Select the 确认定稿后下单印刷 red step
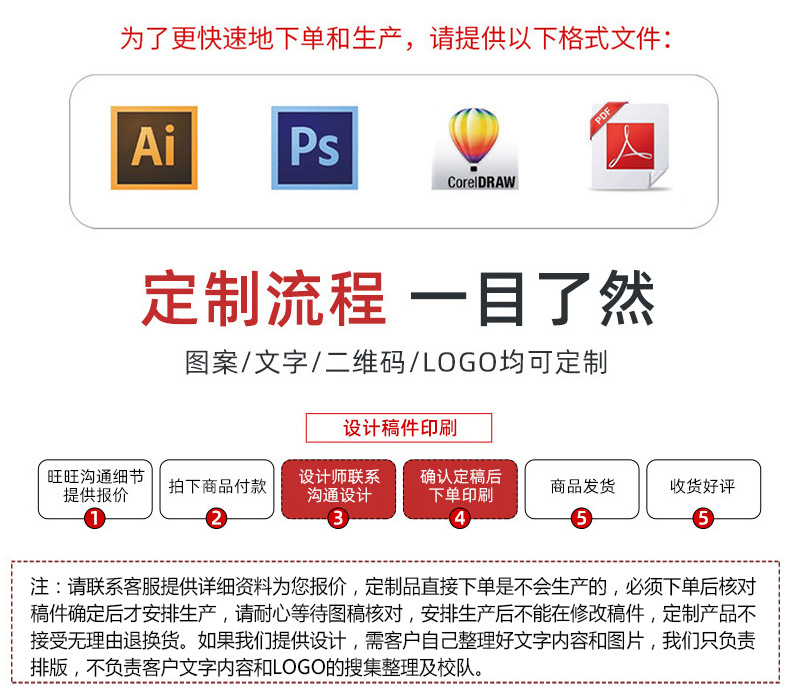This screenshot has height=692, width=790. (x=460, y=489)
